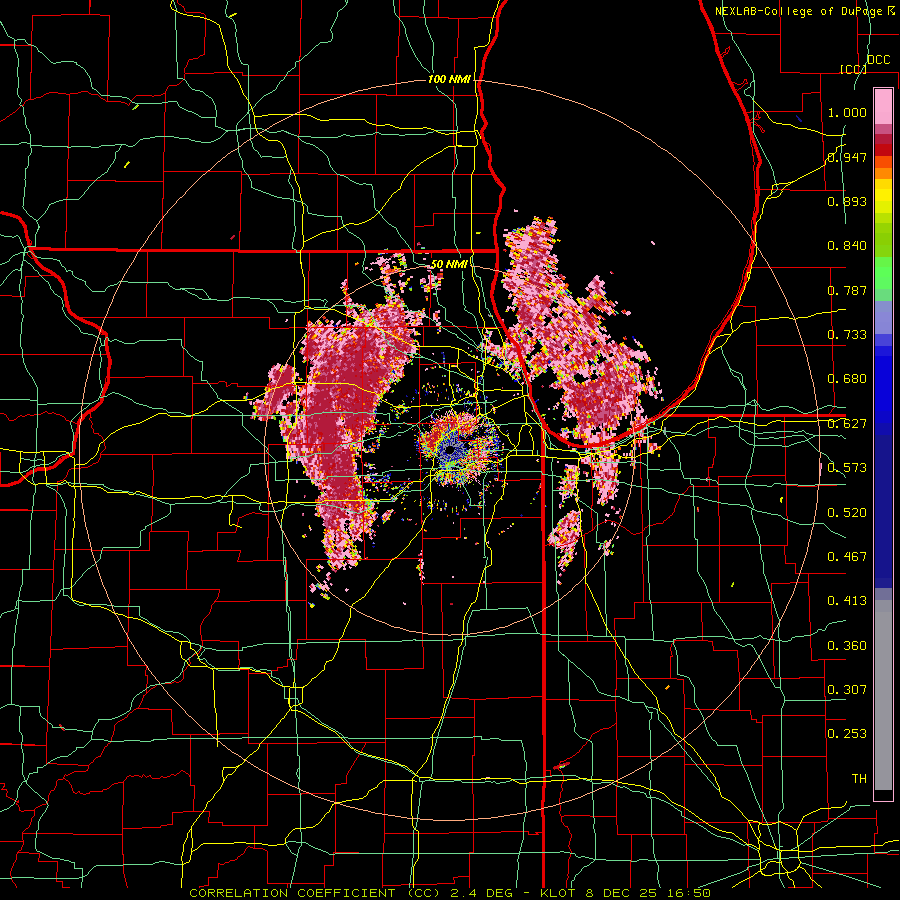This screenshot has width=900, height=900.
Task: Click the 0.840 legend value
Action: [847, 246]
